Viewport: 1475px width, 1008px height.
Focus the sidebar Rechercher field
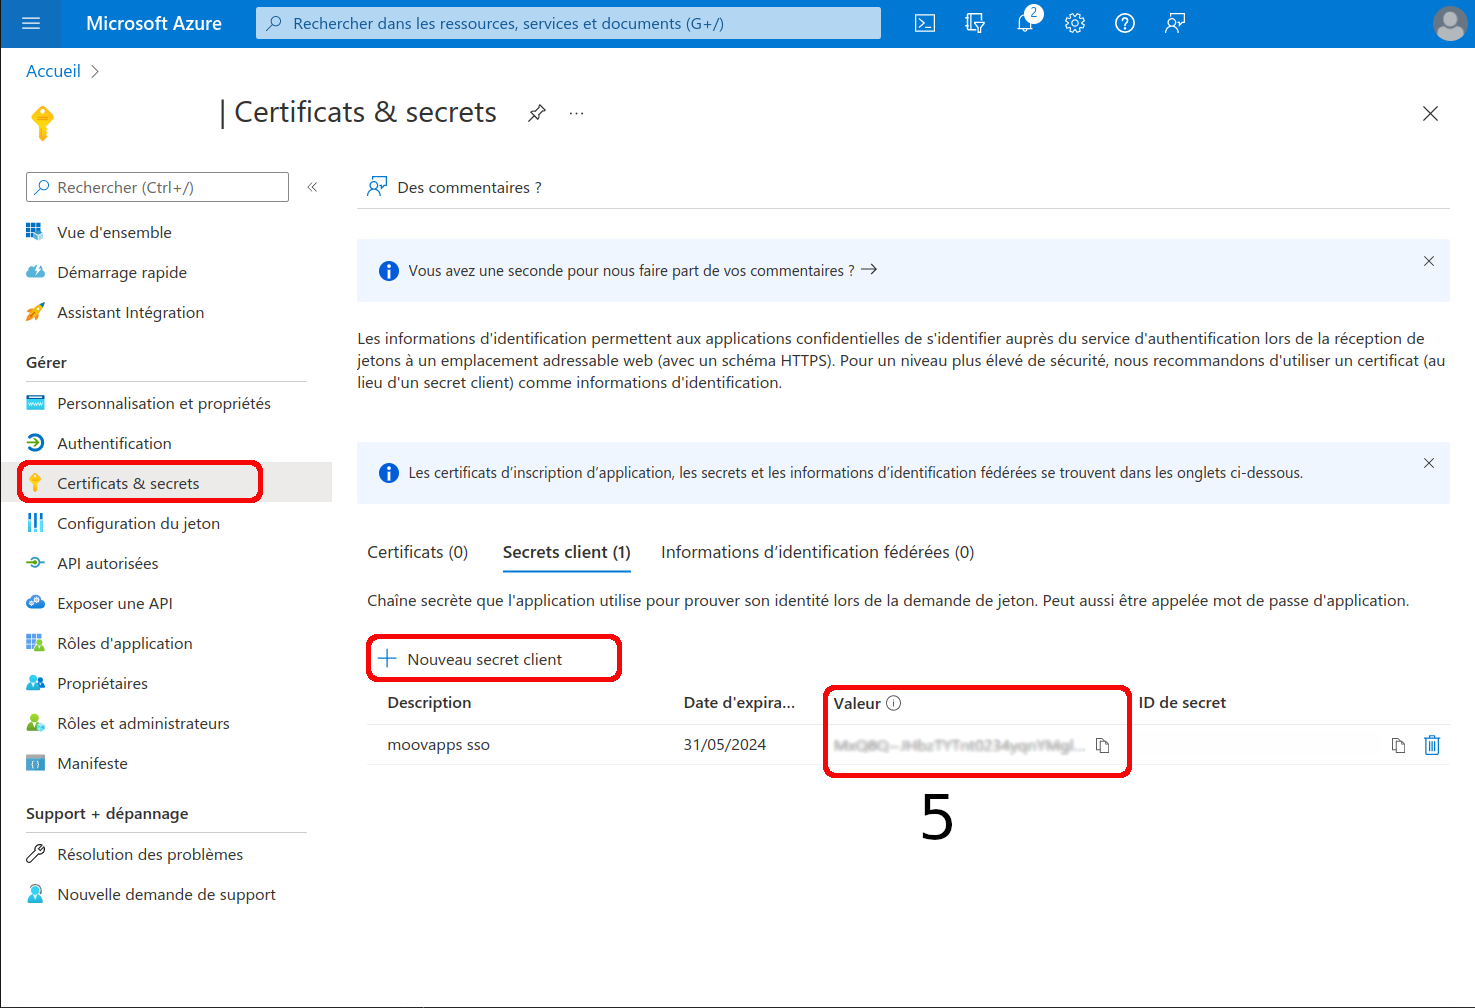coord(157,187)
